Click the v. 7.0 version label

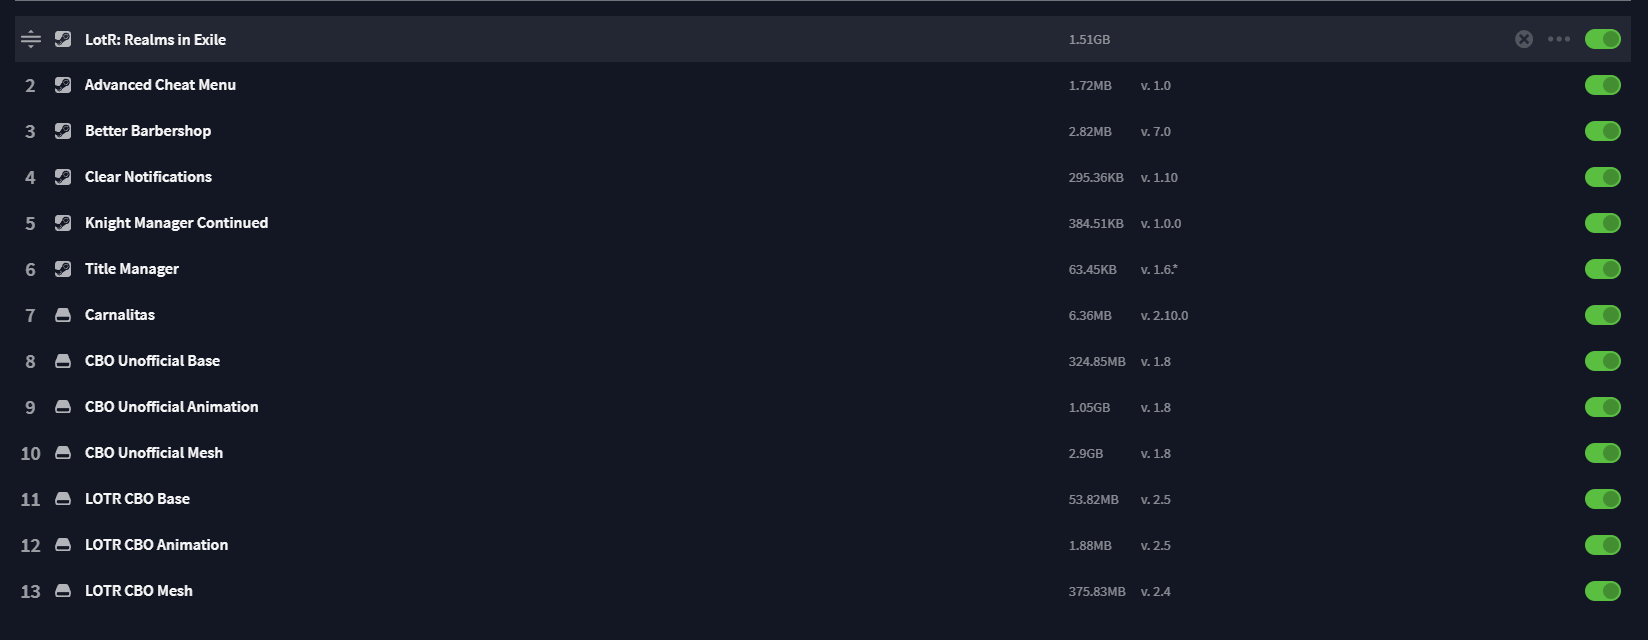[1156, 132]
